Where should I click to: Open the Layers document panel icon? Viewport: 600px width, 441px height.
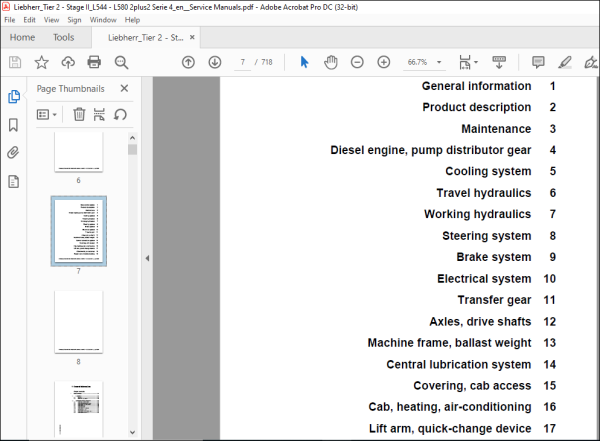pyautogui.click(x=13, y=181)
